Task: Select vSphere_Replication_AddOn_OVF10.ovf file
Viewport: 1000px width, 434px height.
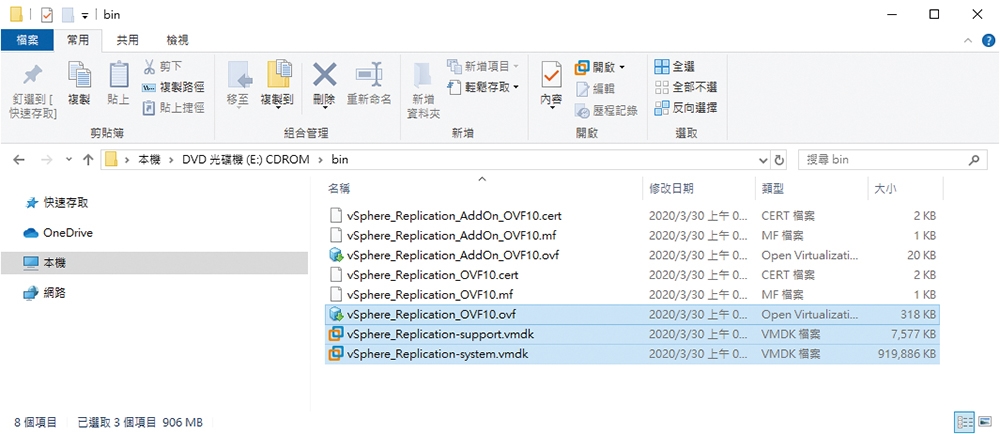Action: click(x=632, y=255)
